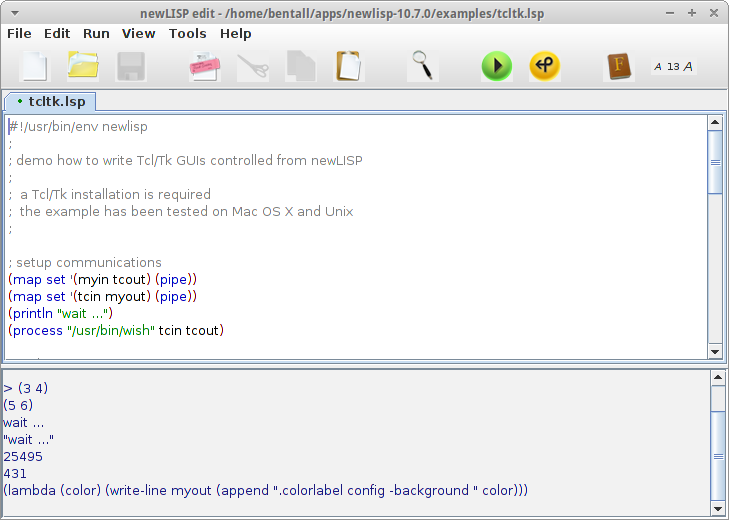Screen dimensions: 729x520
Task: Click the Save floppy disk icon
Action: (x=131, y=67)
